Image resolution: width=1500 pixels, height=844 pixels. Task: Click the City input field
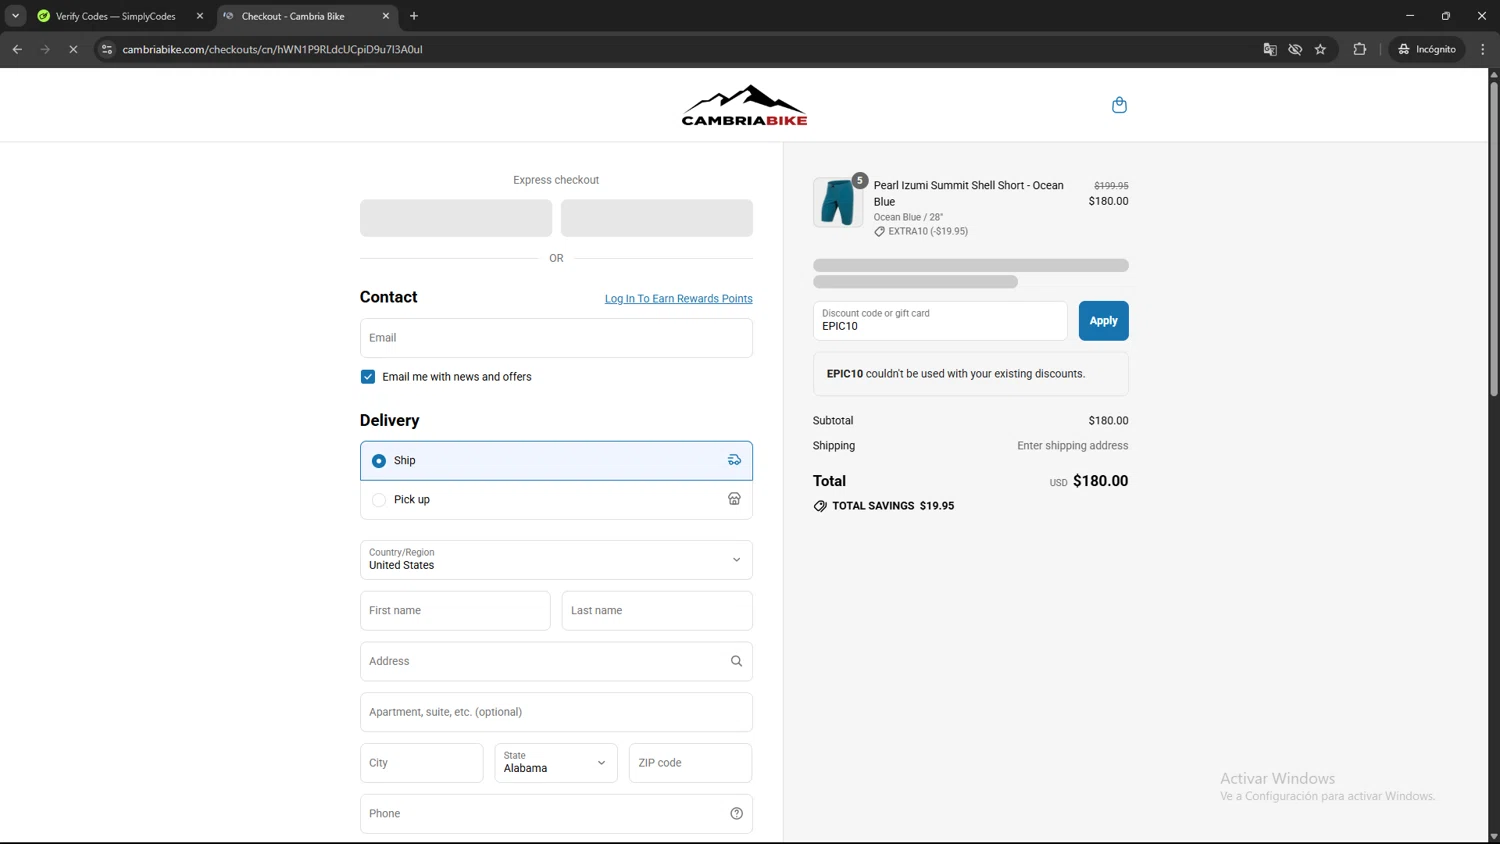coord(422,763)
